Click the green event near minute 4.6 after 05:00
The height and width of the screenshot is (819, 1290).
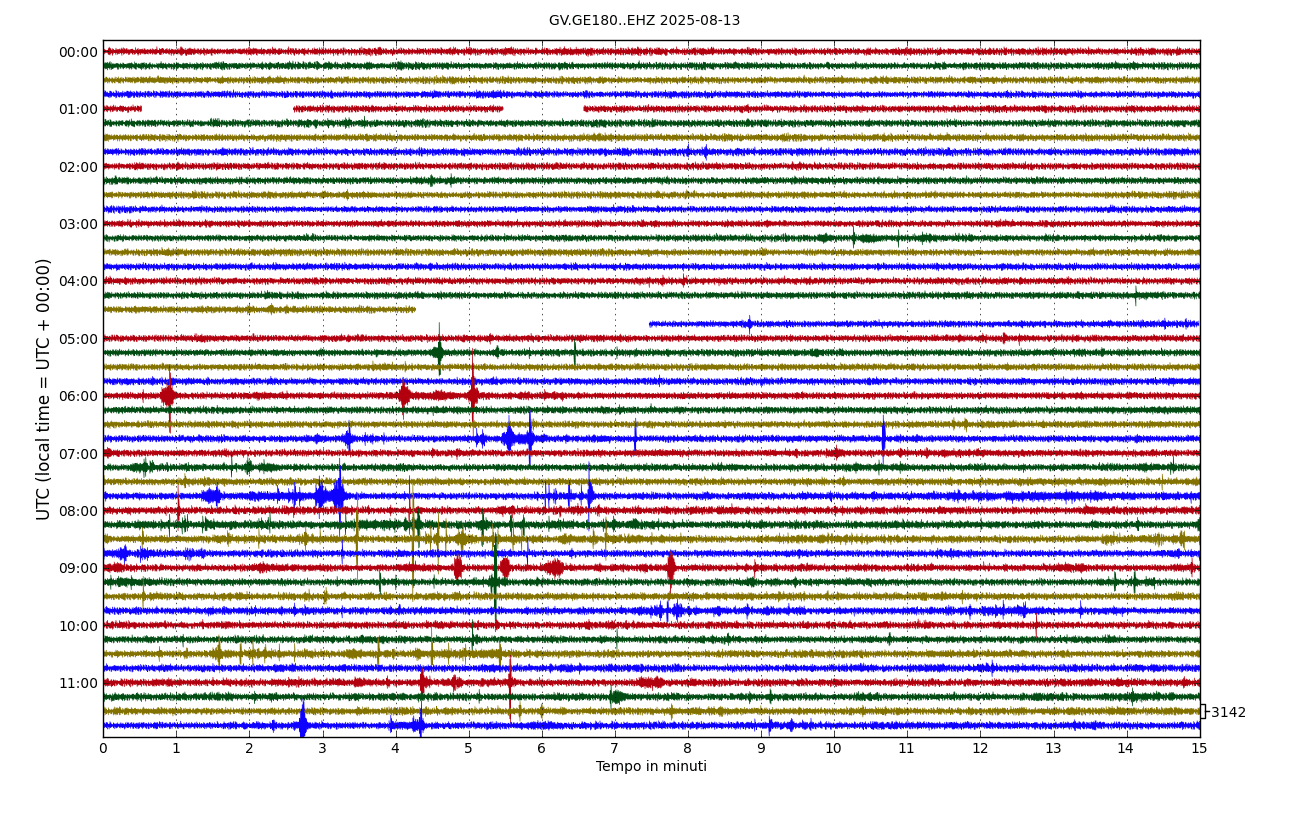click(x=438, y=352)
